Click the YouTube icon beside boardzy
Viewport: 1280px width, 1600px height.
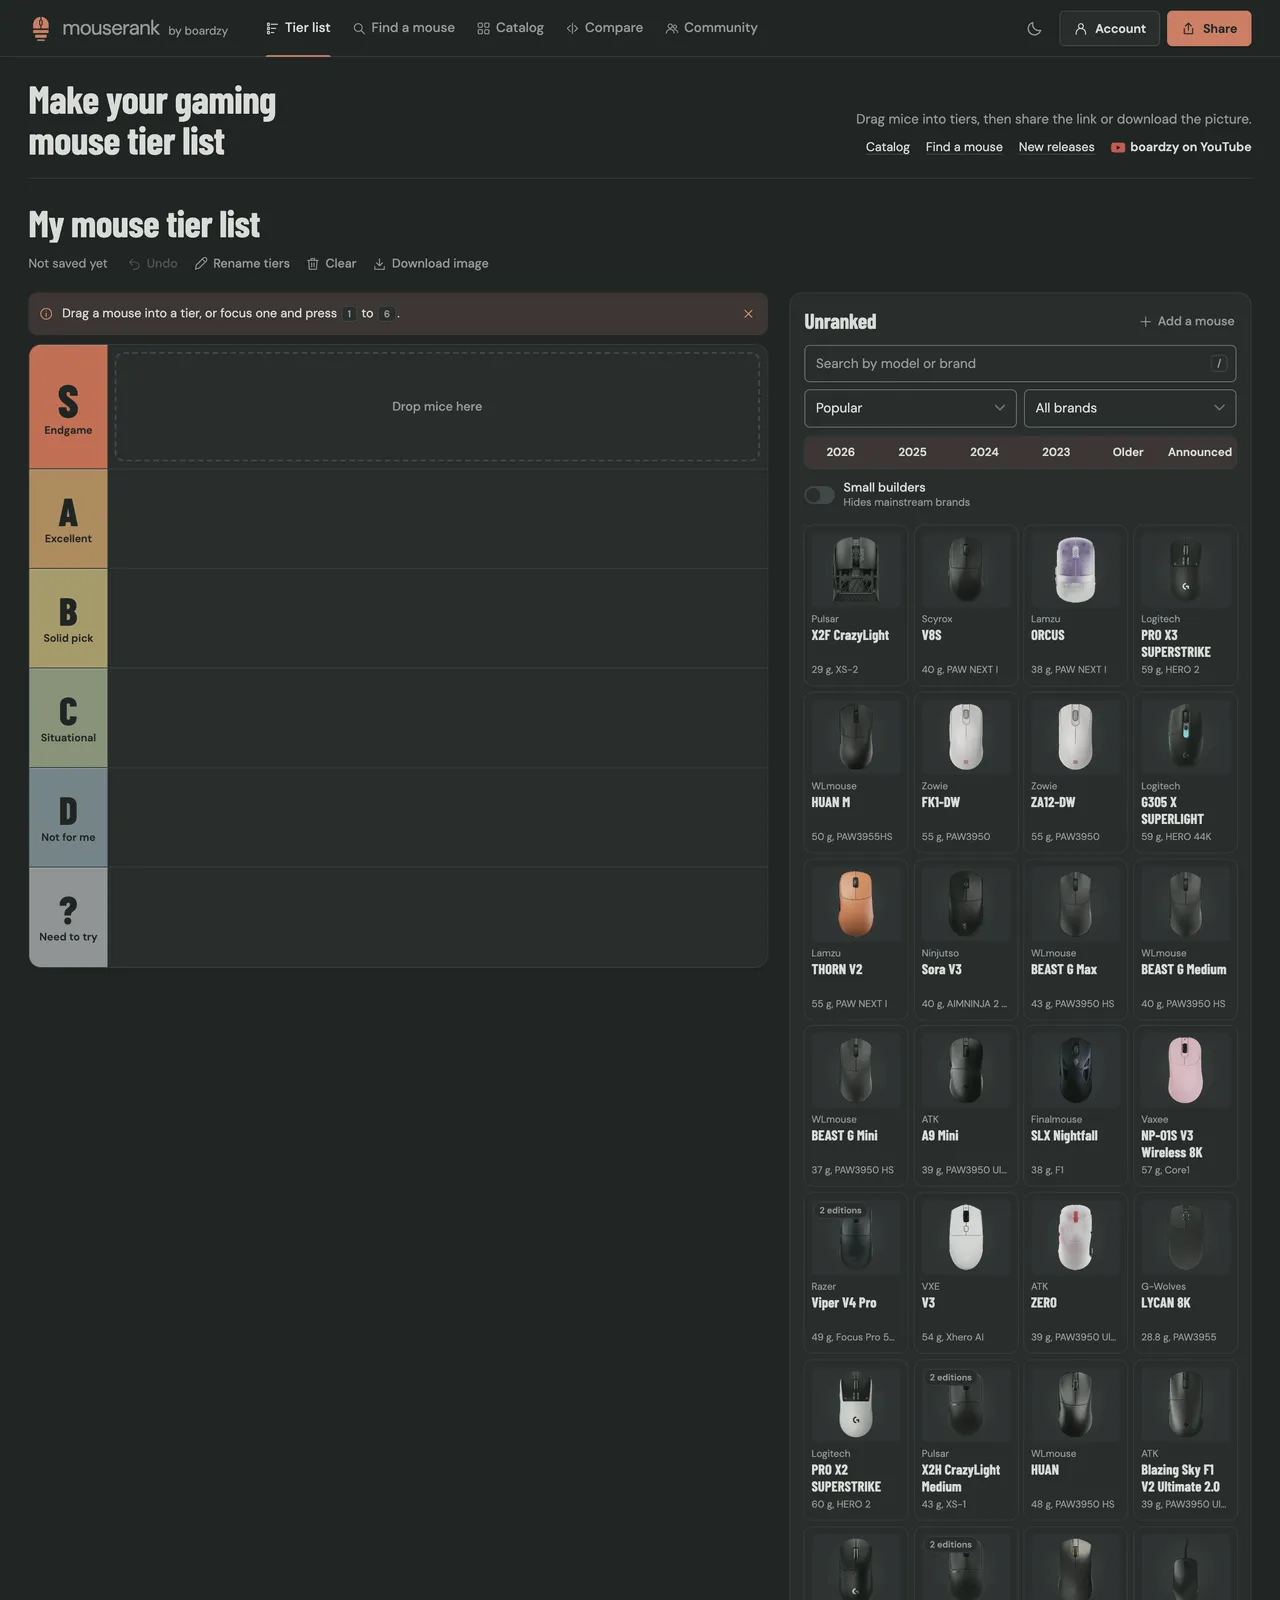click(x=1118, y=147)
